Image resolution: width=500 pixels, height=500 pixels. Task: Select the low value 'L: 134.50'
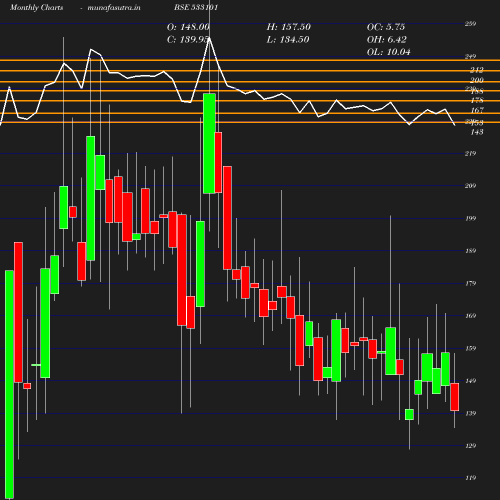click(x=288, y=40)
